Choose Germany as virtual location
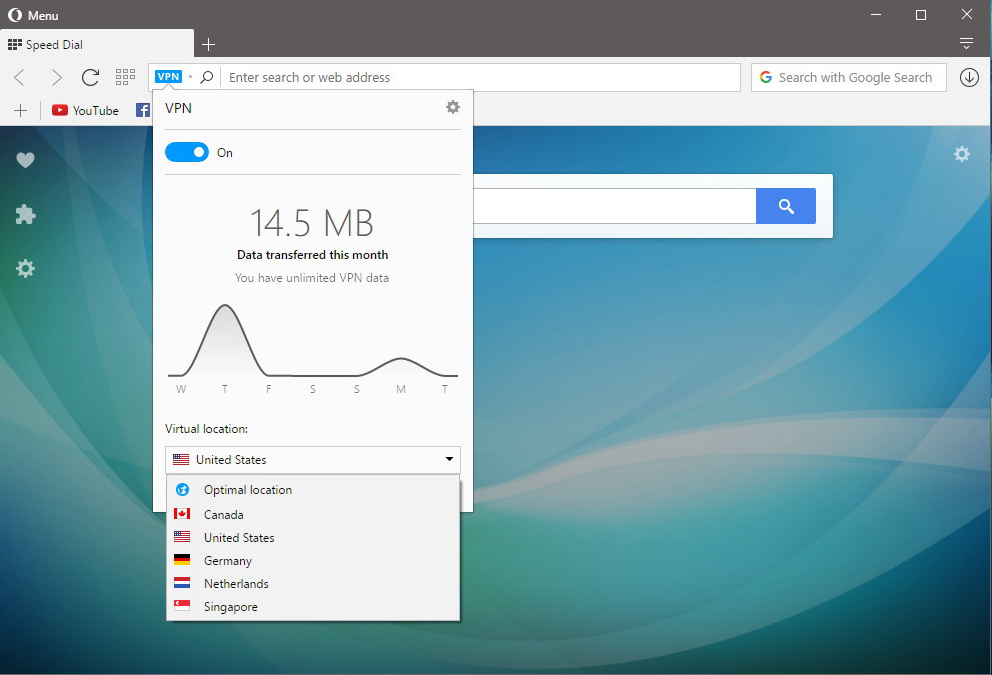This screenshot has width=992, height=675. [x=313, y=560]
